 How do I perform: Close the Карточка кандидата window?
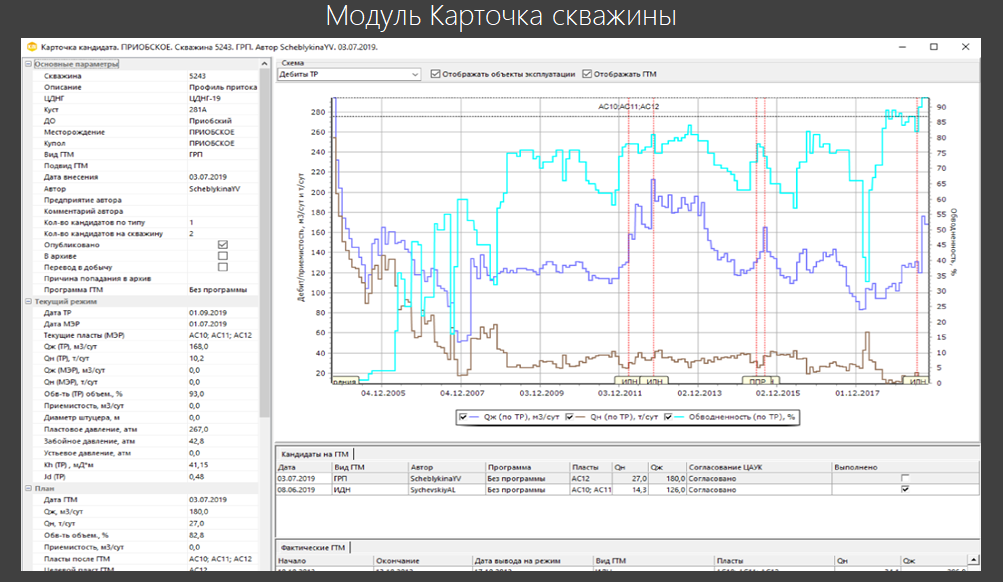[965, 47]
